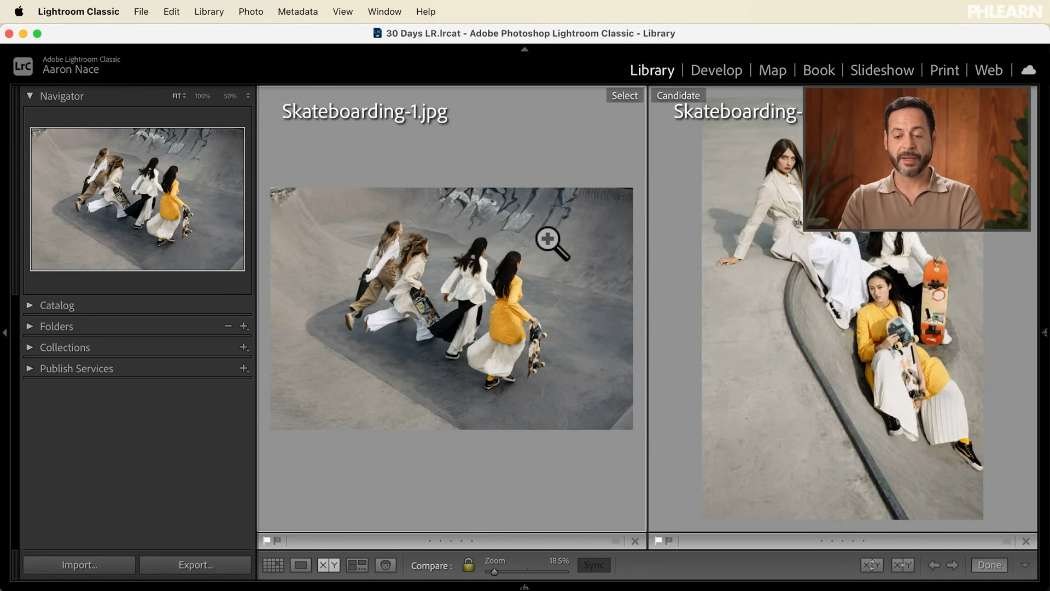Set Navigator zoom to 50%
This screenshot has height=591, width=1050.
[x=230, y=96]
